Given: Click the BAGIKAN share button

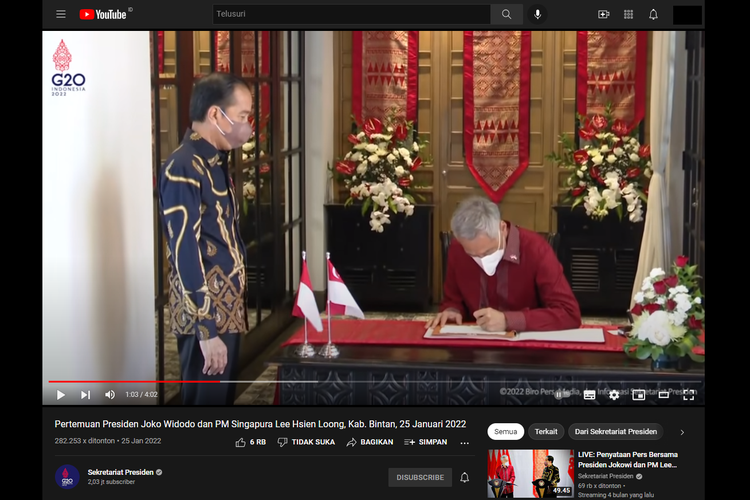Looking at the screenshot, I should point(370,442).
